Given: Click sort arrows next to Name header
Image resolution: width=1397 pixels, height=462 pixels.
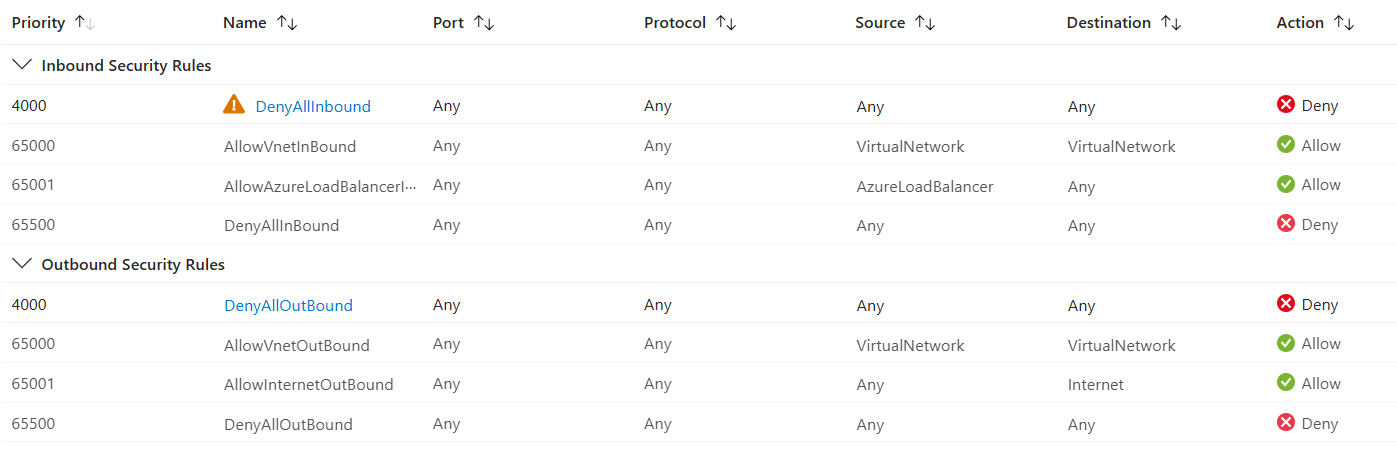Looking at the screenshot, I should point(287,23).
